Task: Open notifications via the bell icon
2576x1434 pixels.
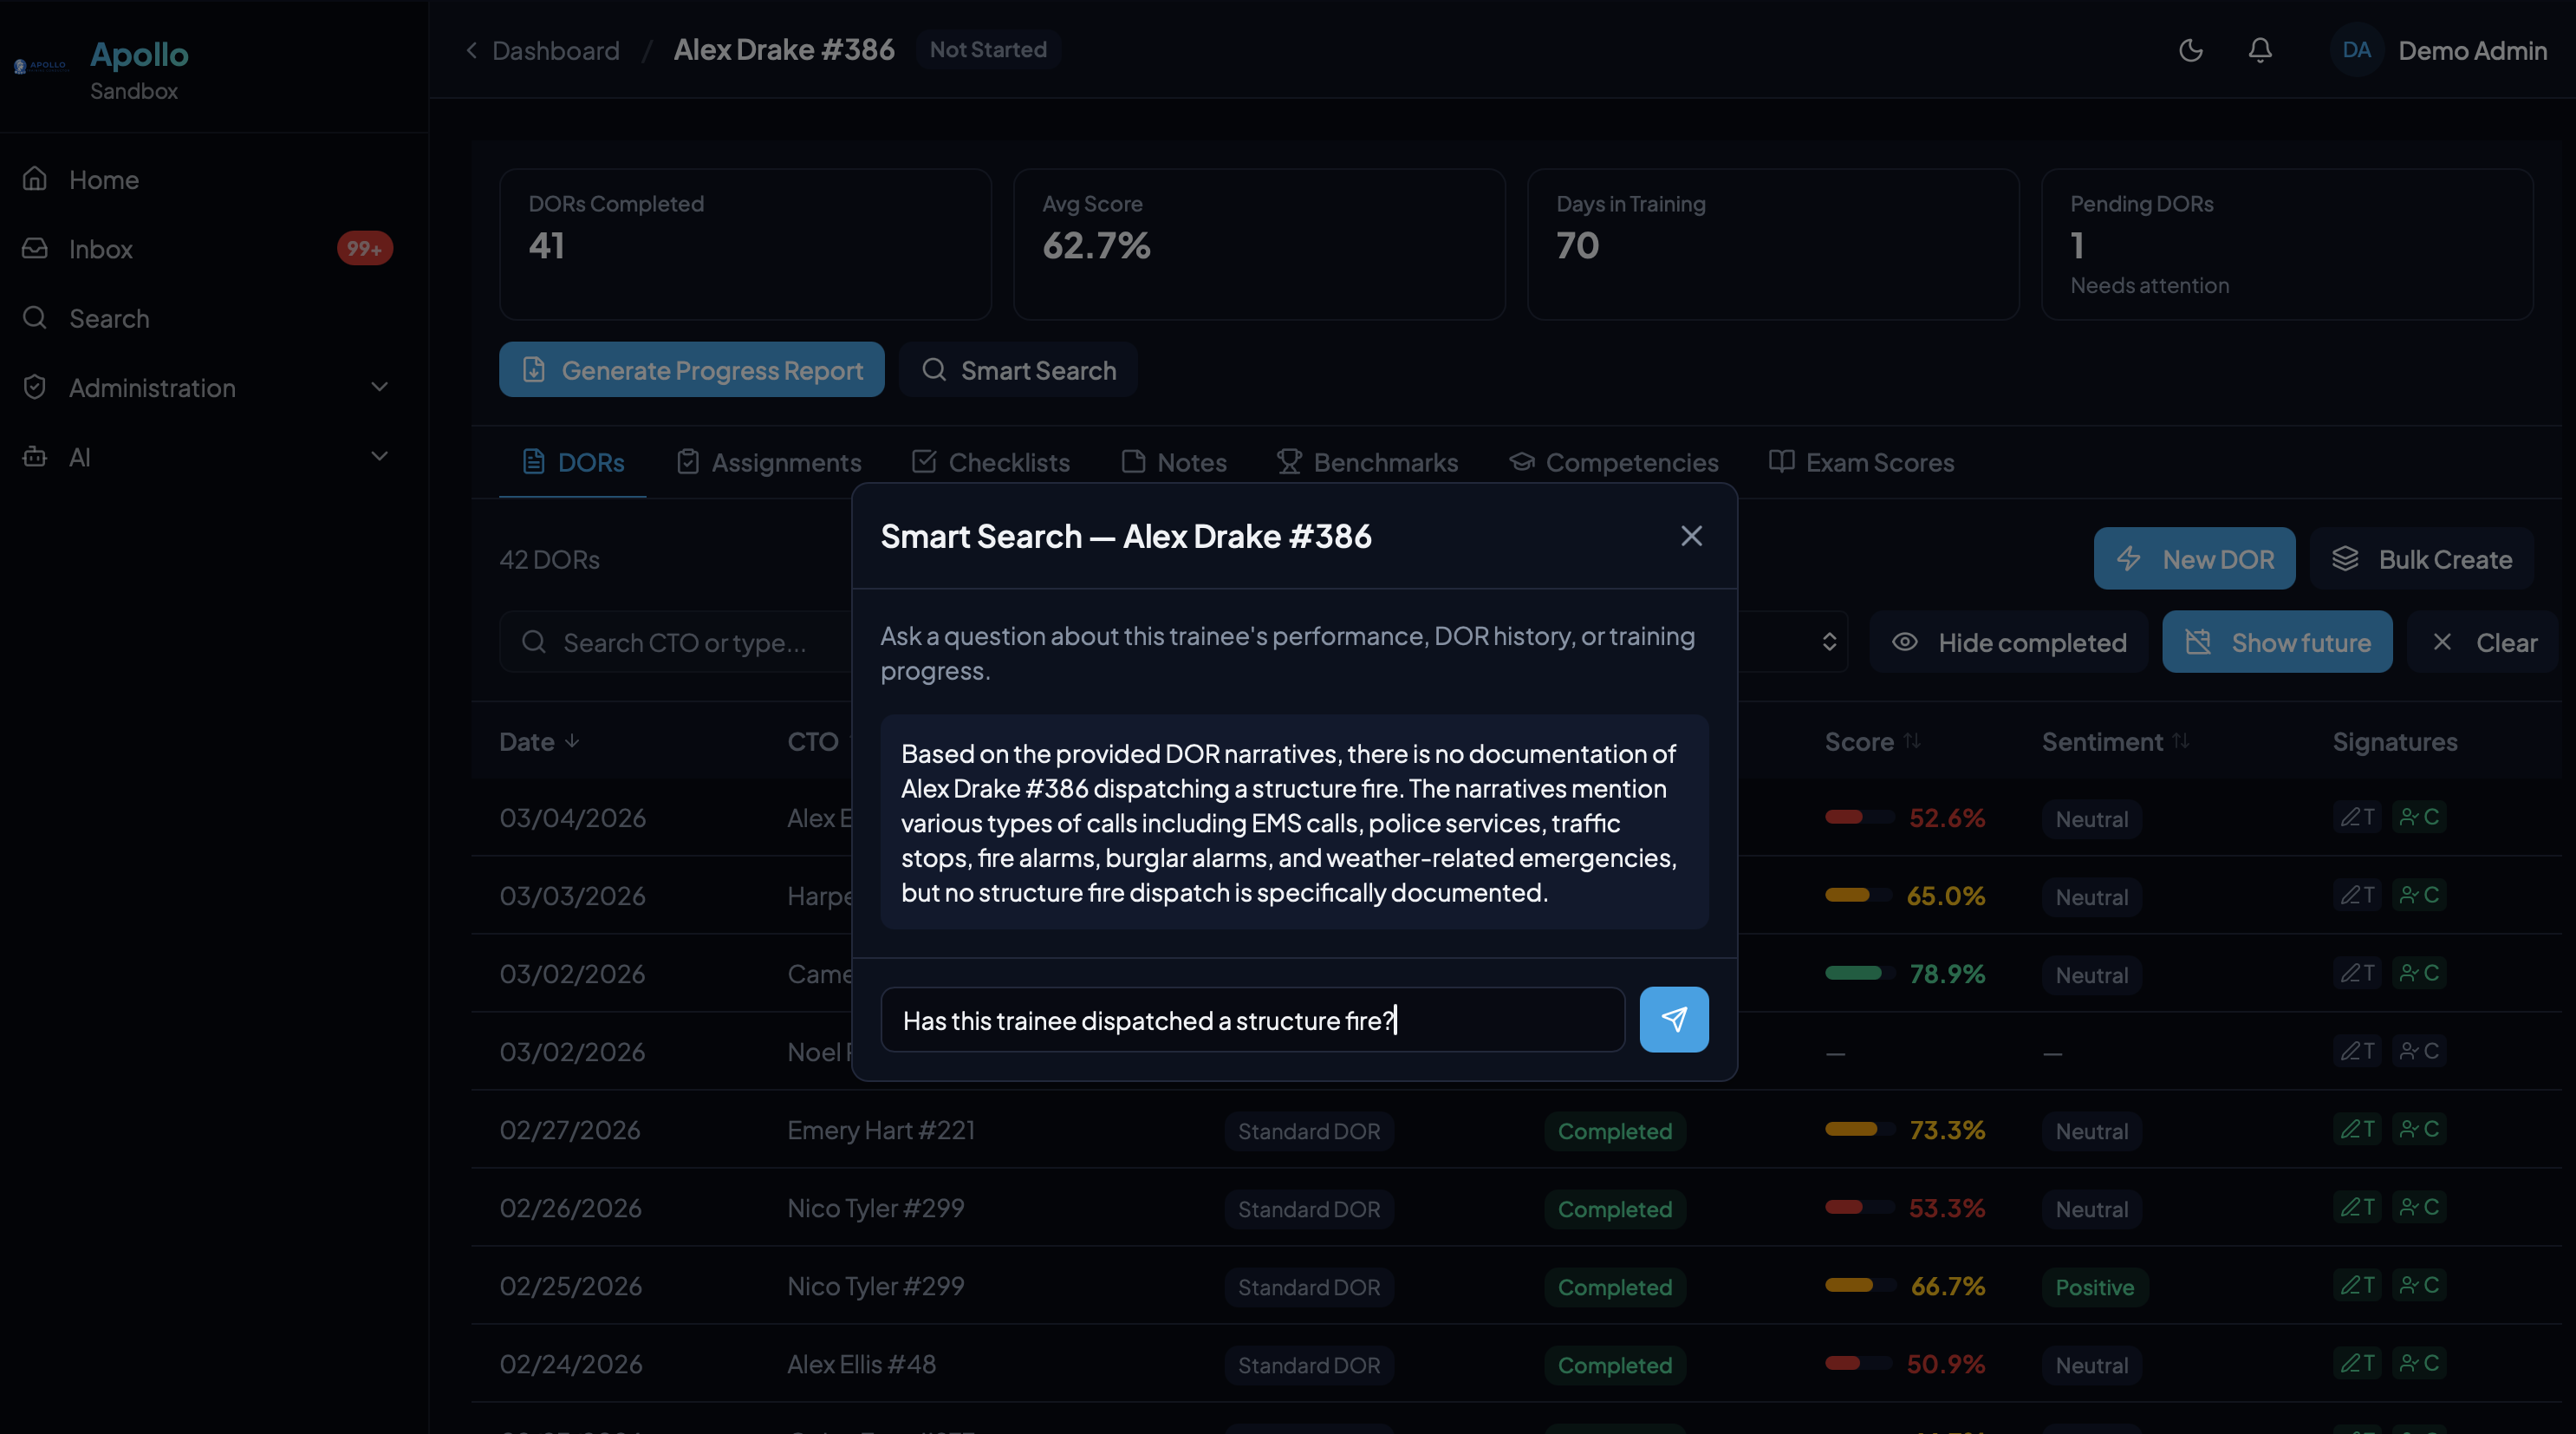Action: click(x=2260, y=49)
